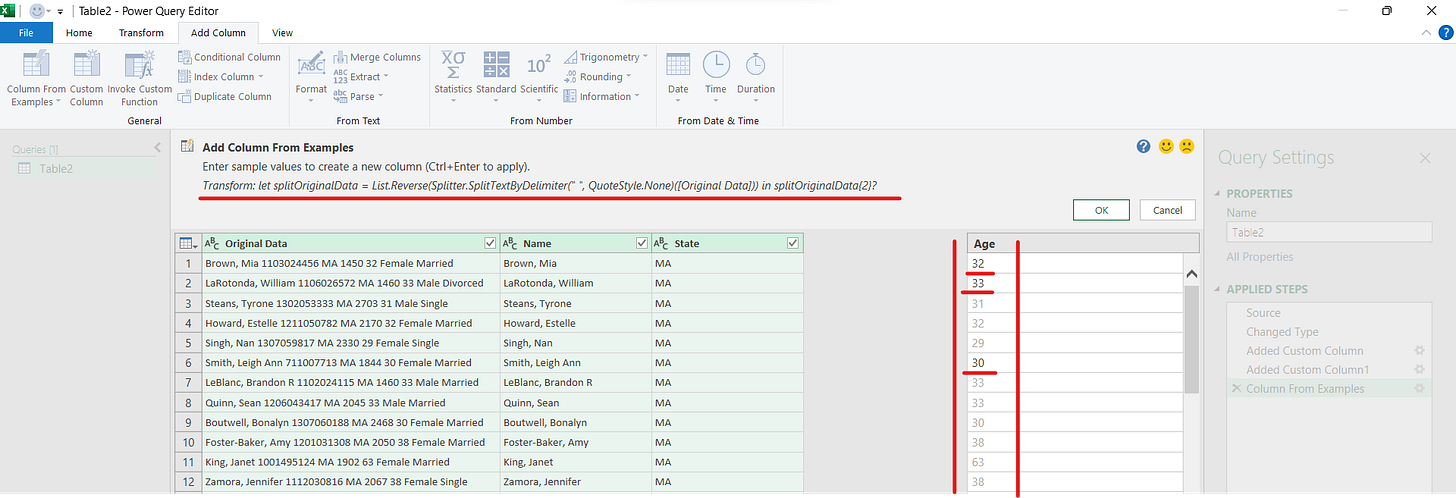1456x498 pixels.
Task: Collapse the APPLIED STEPS section
Action: click(x=1219, y=290)
